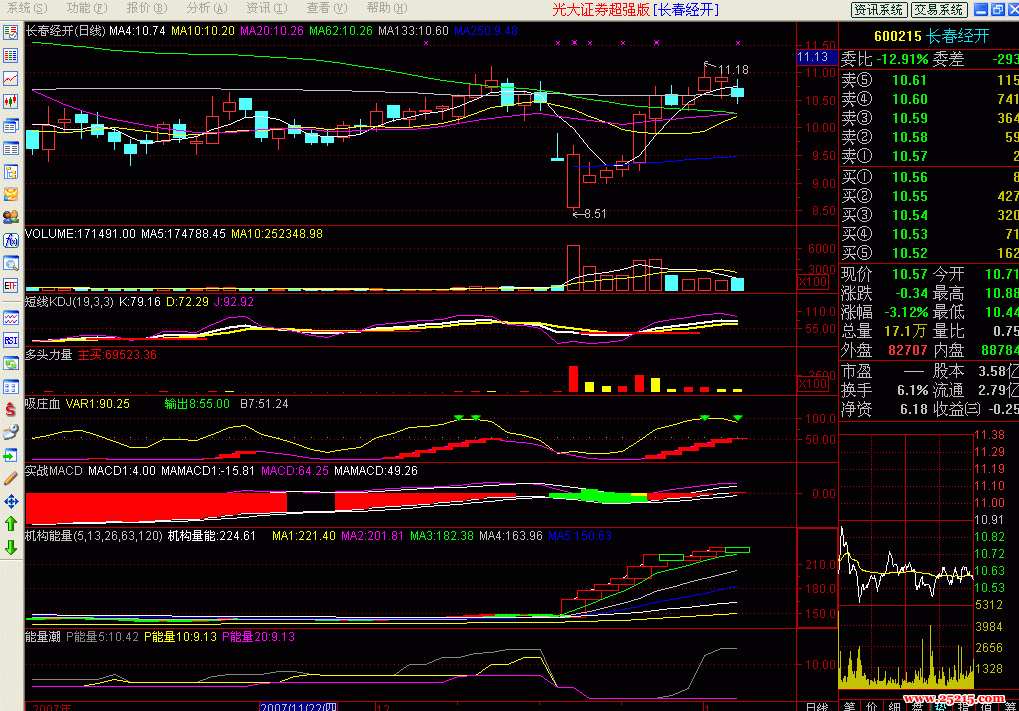Click the stock code 600215 header

[897, 36]
